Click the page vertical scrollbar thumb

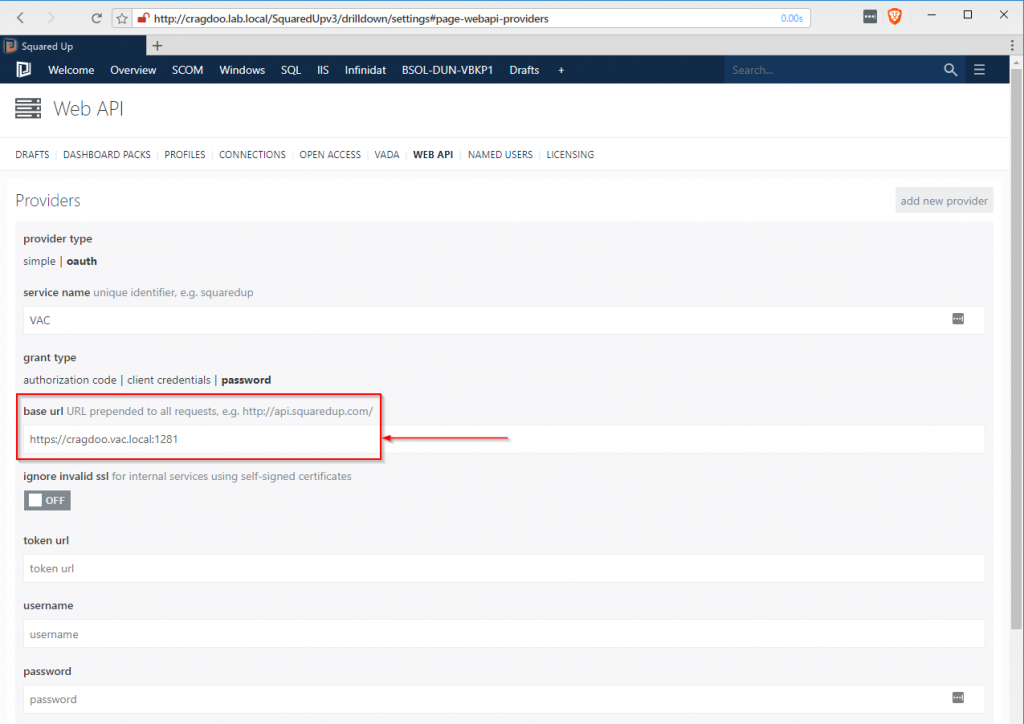point(1016,349)
